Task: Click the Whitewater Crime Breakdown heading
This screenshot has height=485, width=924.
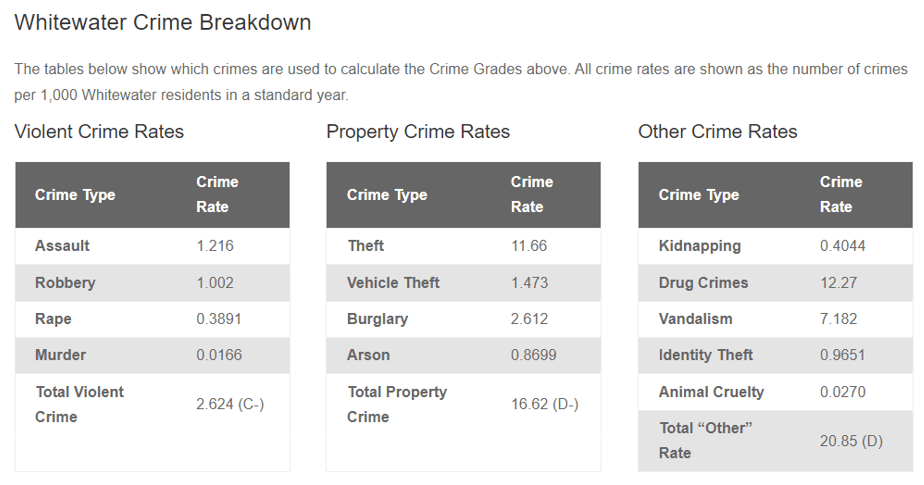Action: coord(163,22)
